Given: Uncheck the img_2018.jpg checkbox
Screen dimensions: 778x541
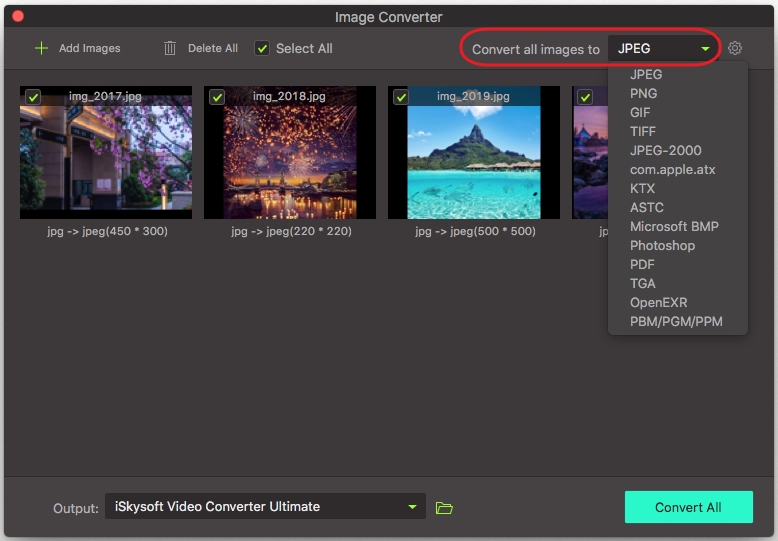Looking at the screenshot, I should coord(217,97).
